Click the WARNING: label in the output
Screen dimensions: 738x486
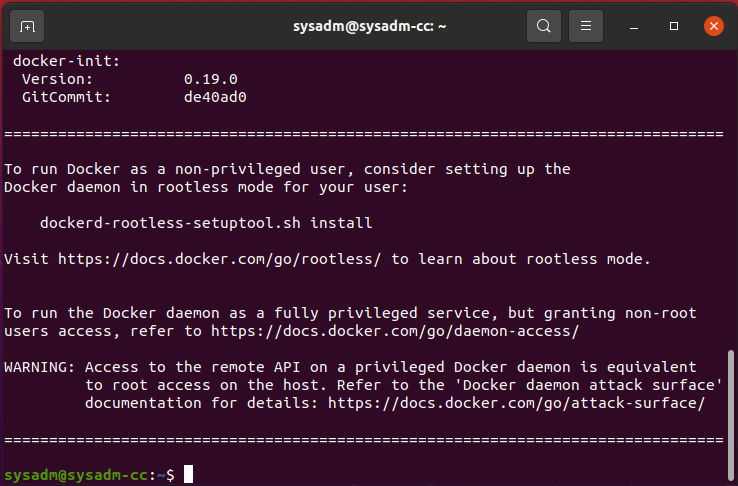pyautogui.click(x=40, y=367)
